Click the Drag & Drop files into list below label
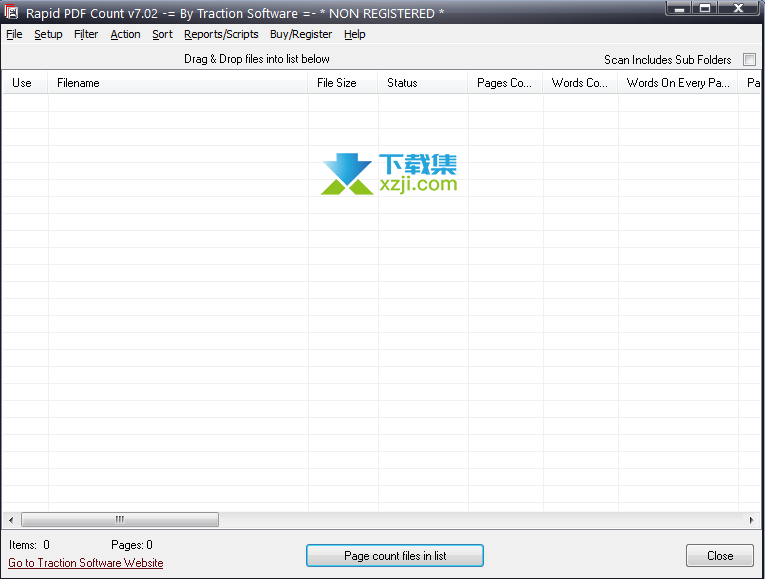The image size is (765, 579). click(257, 59)
